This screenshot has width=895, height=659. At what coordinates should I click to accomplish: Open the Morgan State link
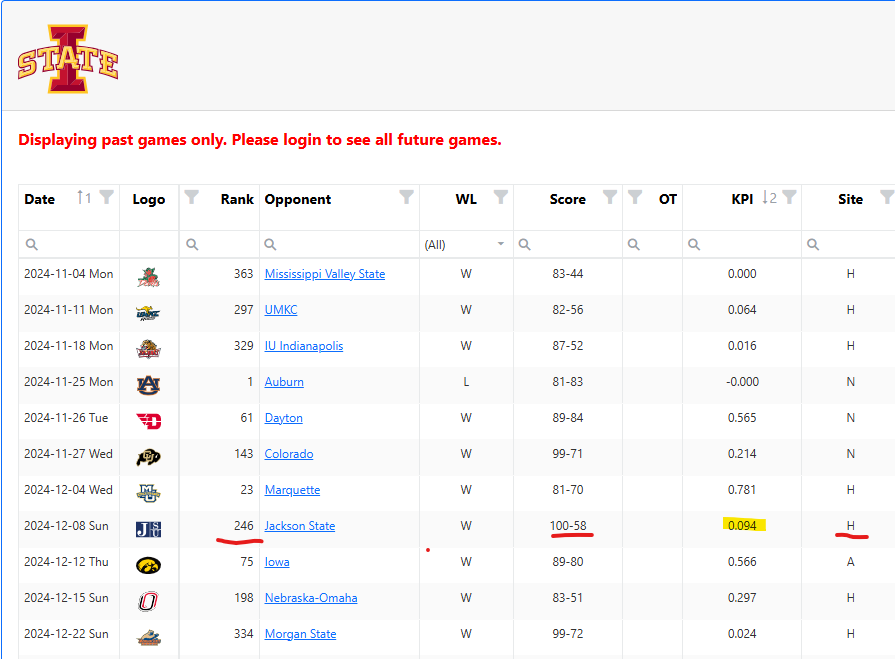pyautogui.click(x=300, y=633)
